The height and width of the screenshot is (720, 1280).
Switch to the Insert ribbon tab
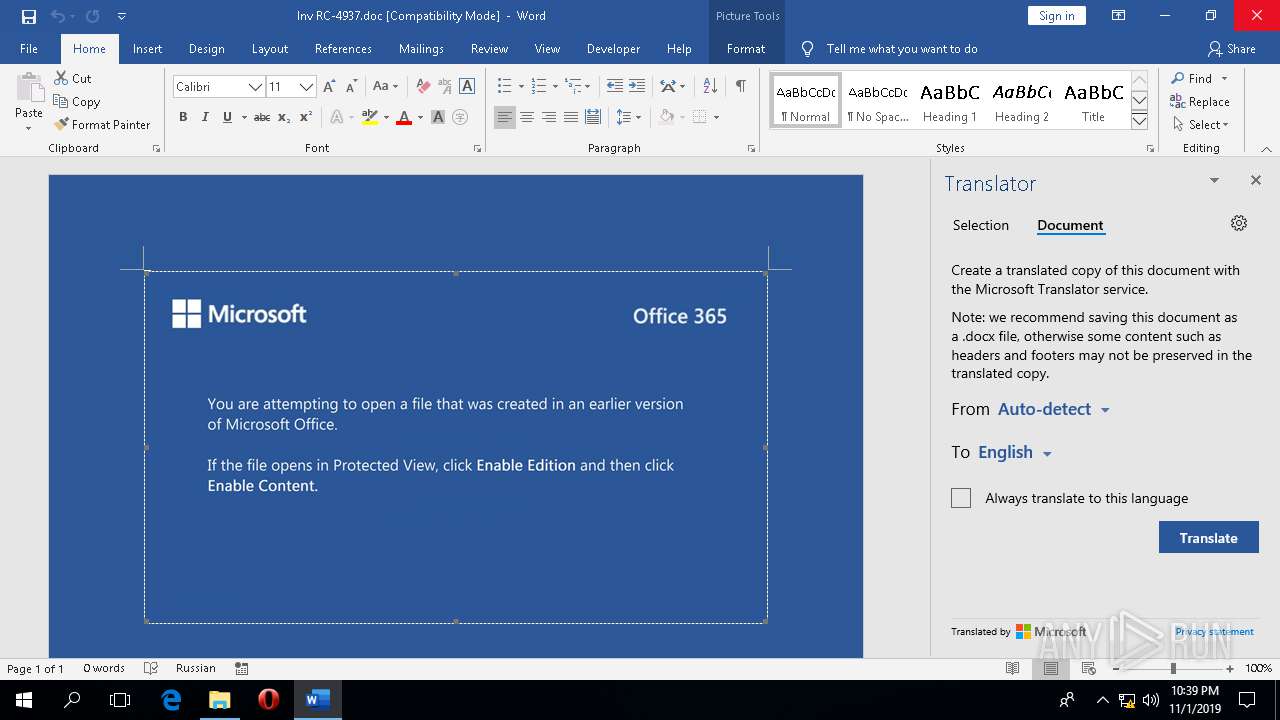click(x=147, y=49)
